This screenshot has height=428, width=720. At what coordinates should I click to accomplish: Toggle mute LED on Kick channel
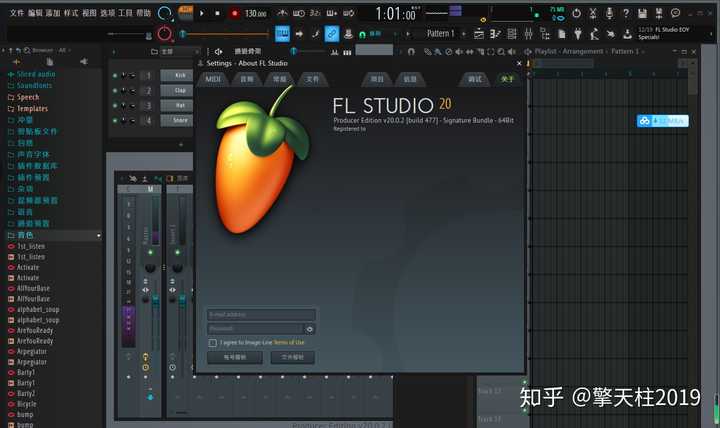[115, 75]
